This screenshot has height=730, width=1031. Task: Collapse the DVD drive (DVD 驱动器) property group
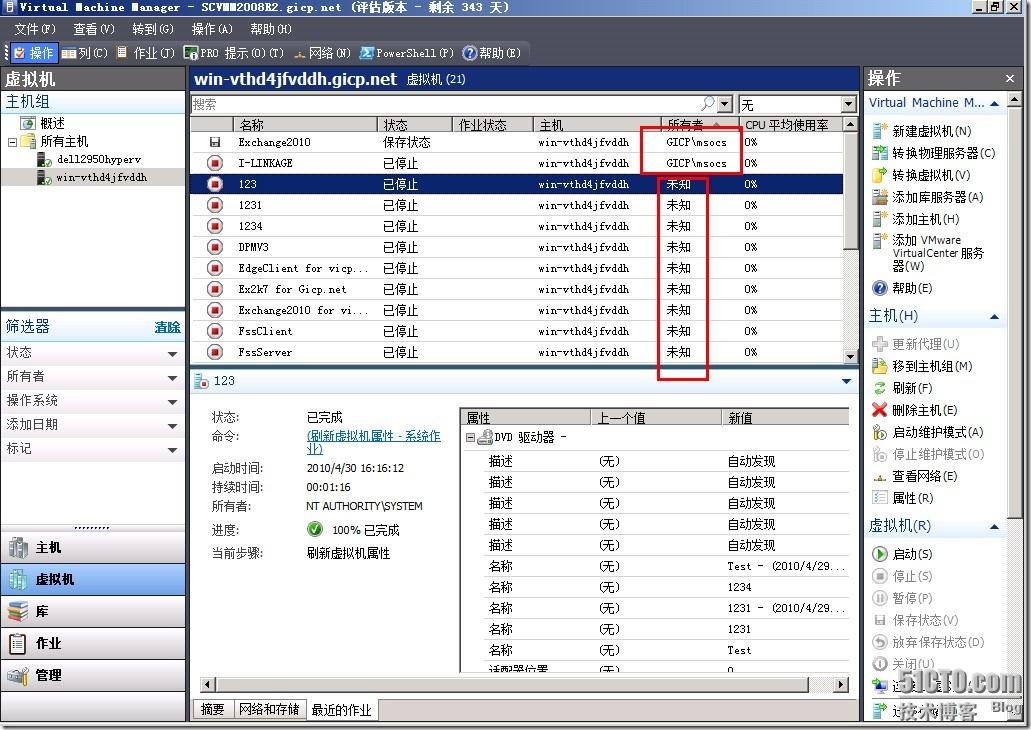click(x=471, y=437)
